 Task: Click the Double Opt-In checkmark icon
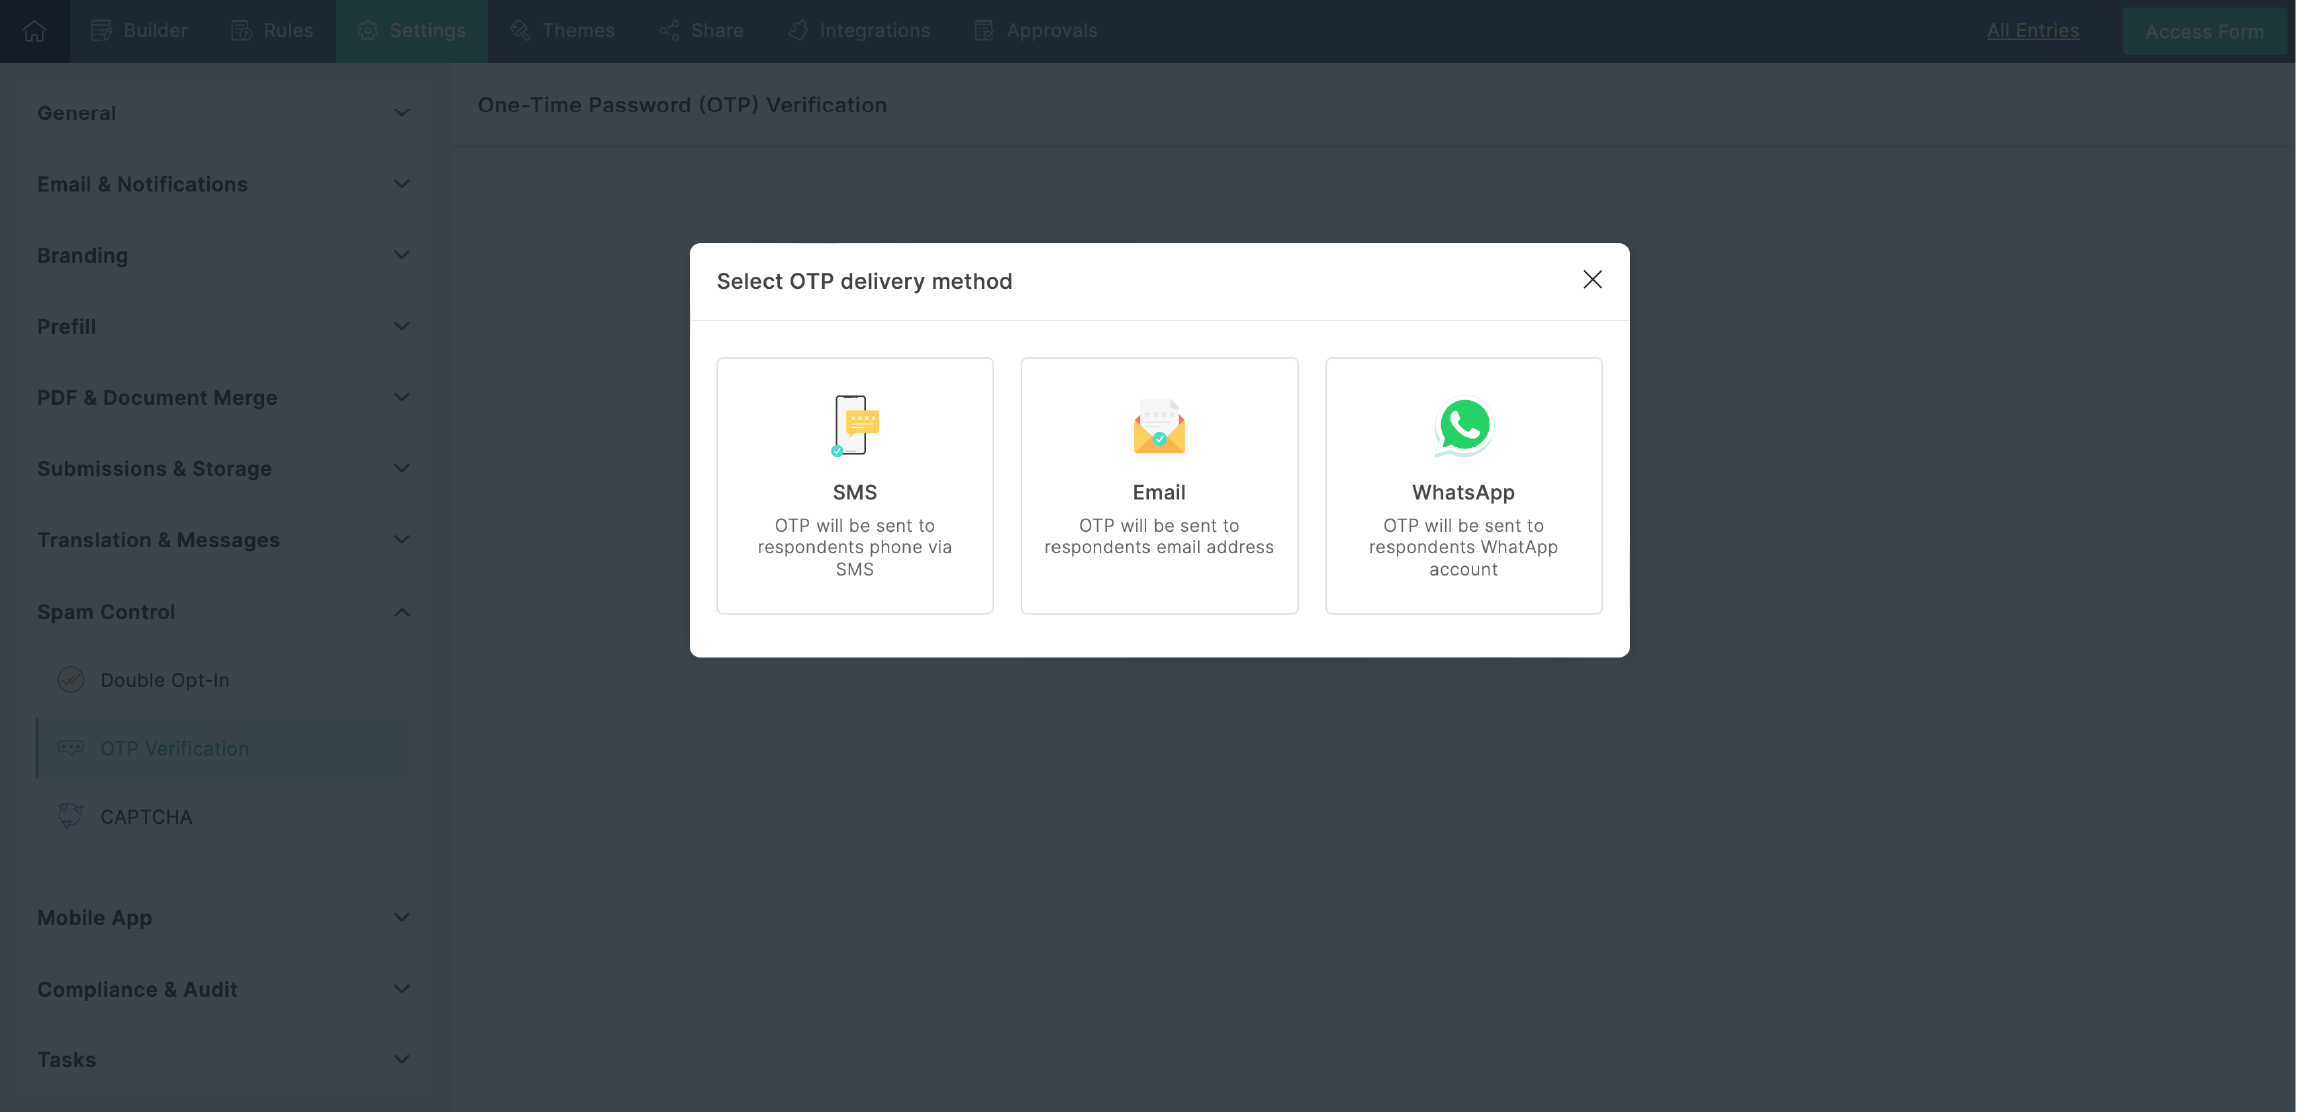[x=71, y=680]
